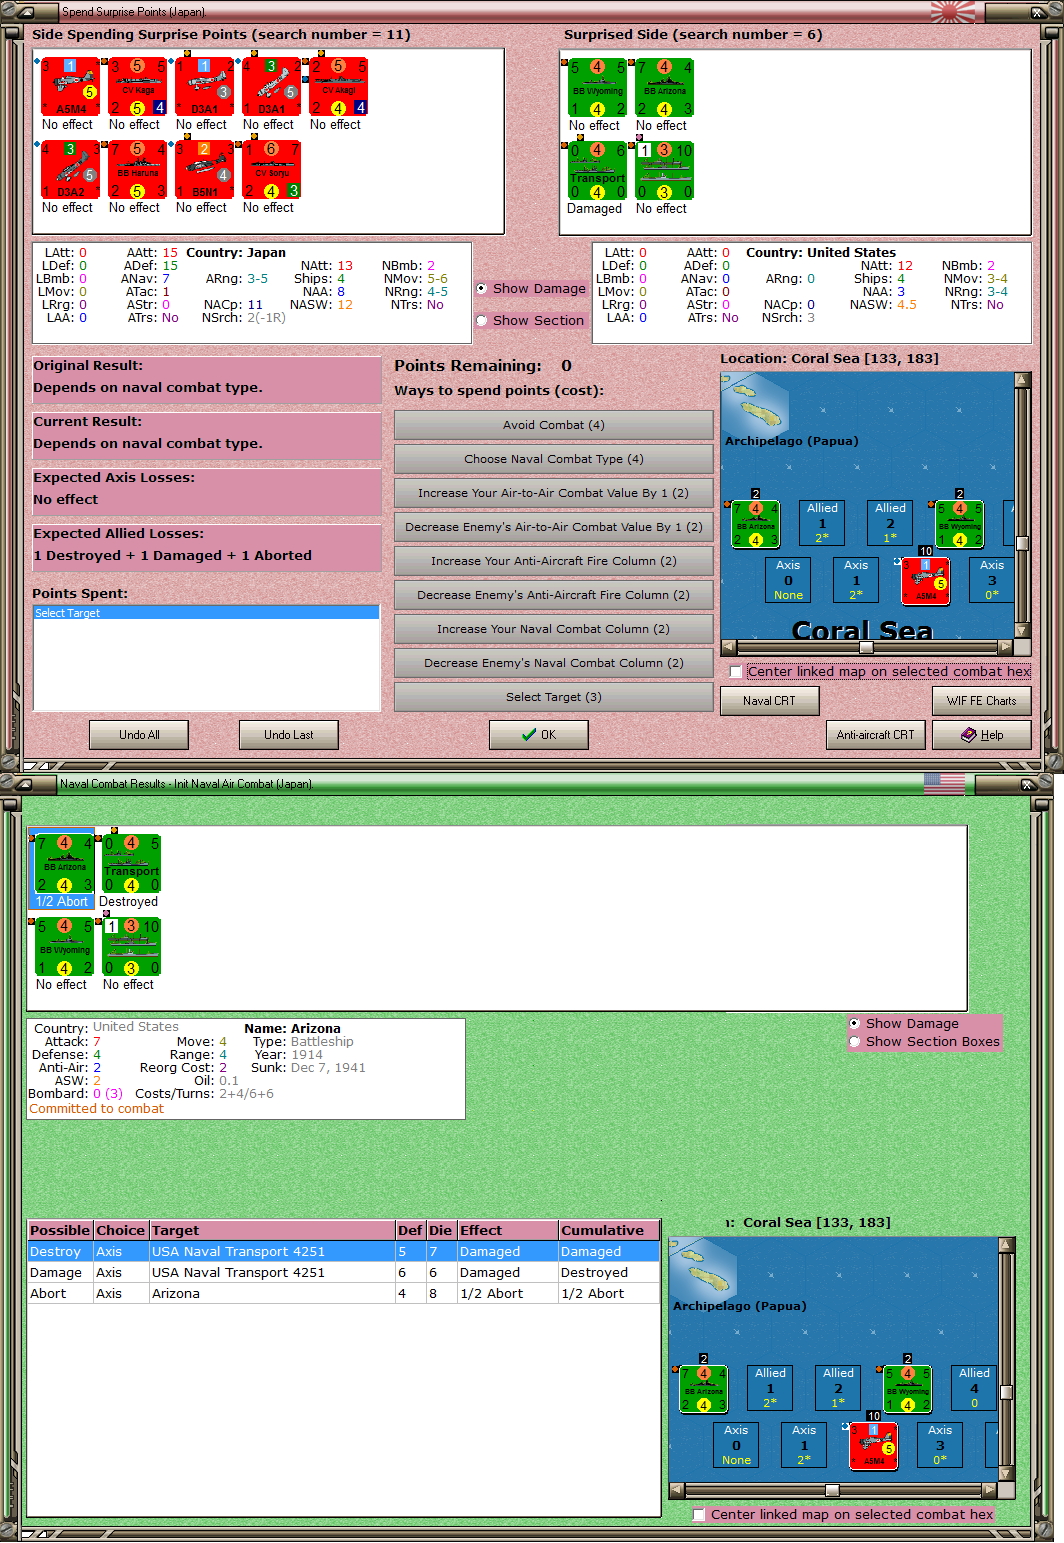Click the down arrow on Spend Surprise Points map scrollbar
Screen dimensions: 1064x1543
pos(1022,631)
